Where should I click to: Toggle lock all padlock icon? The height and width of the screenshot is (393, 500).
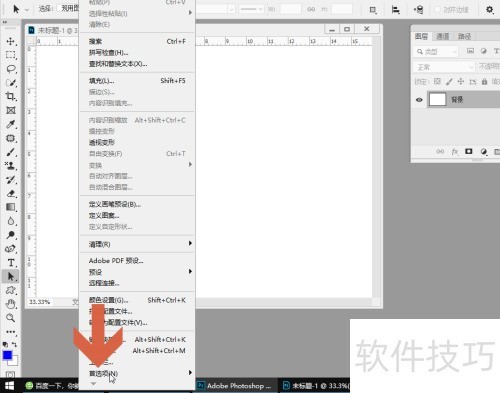[x=484, y=81]
